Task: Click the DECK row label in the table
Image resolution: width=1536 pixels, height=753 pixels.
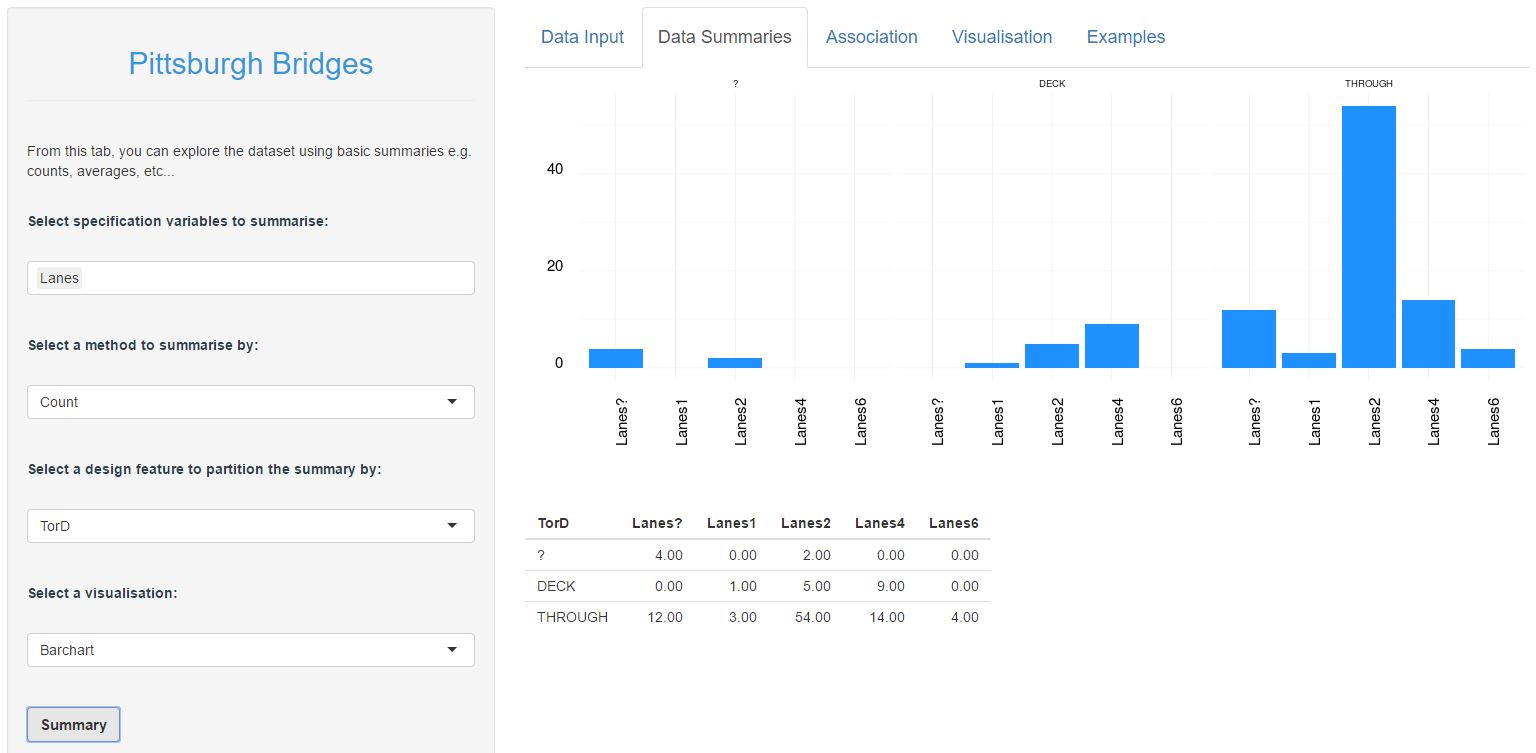Action: tap(556, 586)
